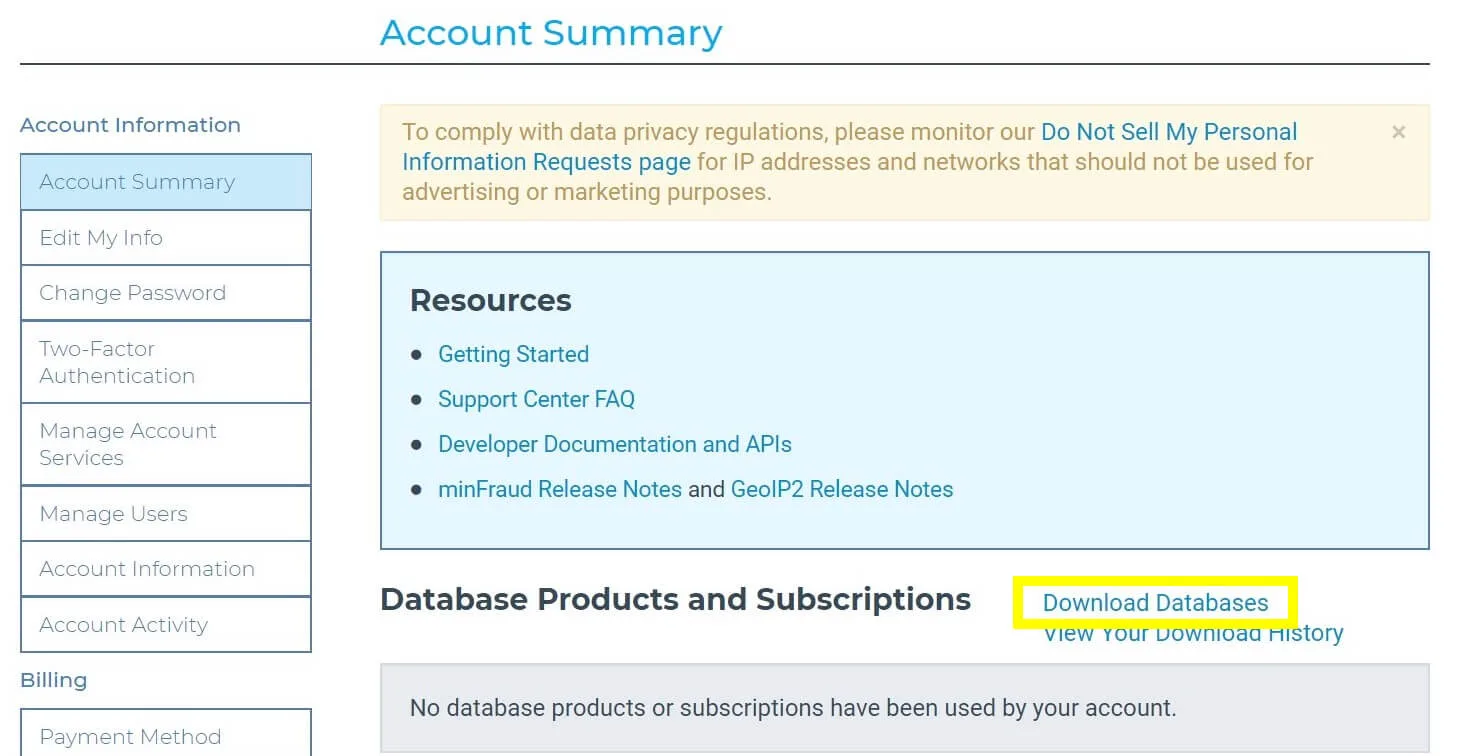Open the Getting Started resource link
The image size is (1478, 756).
click(x=514, y=354)
